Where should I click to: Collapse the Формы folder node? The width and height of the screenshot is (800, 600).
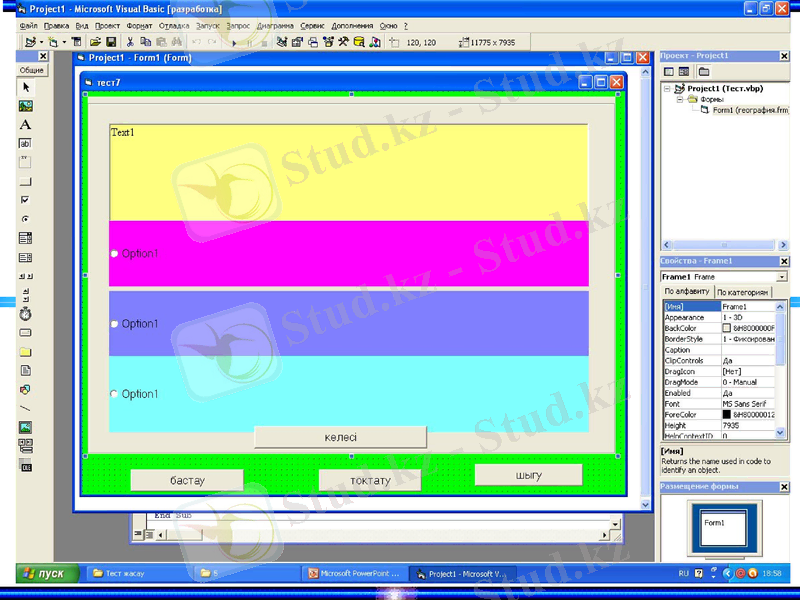pyautogui.click(x=679, y=100)
